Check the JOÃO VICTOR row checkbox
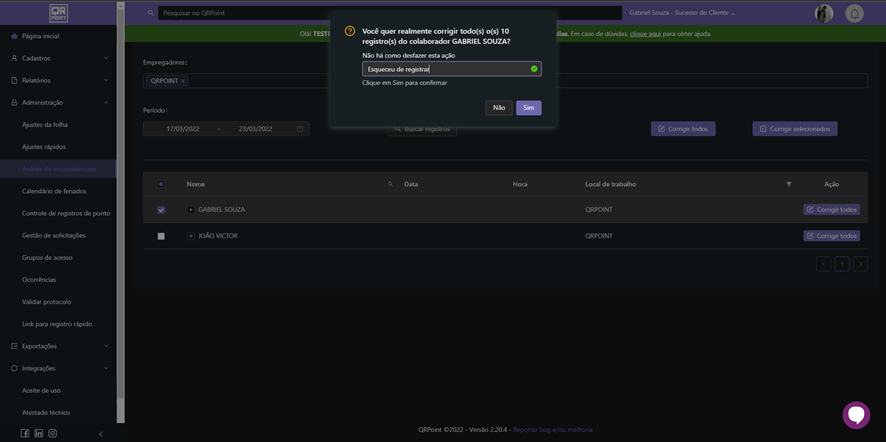886x442 pixels. click(x=161, y=236)
